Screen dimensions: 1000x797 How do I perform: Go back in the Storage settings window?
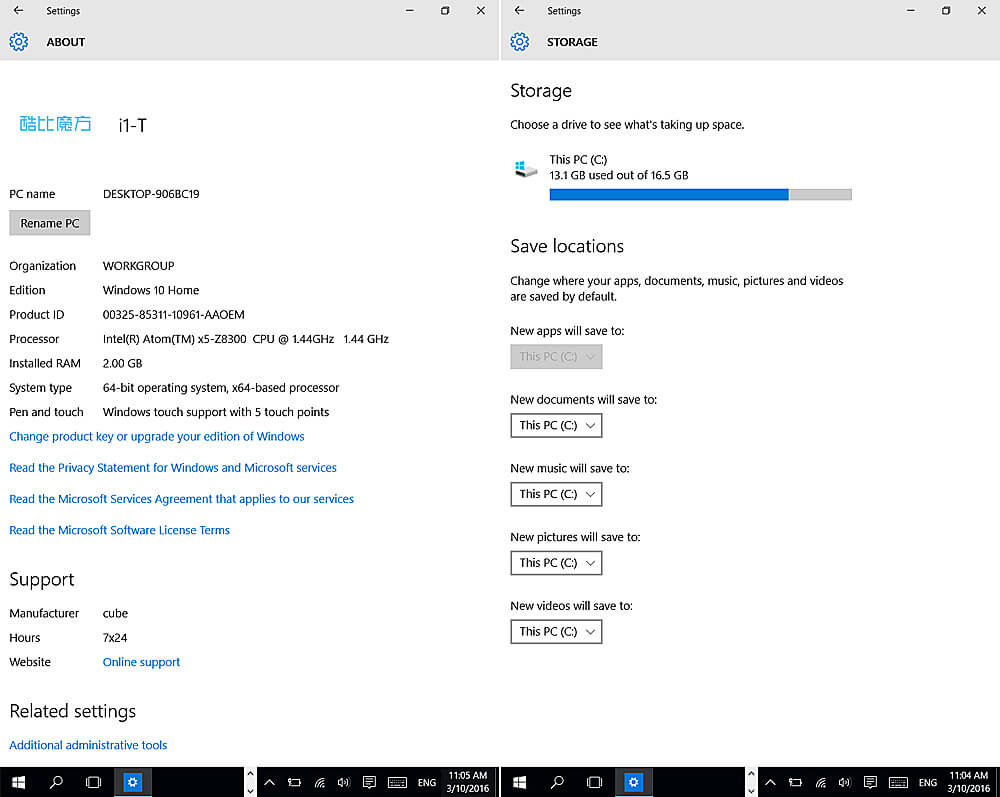point(519,11)
